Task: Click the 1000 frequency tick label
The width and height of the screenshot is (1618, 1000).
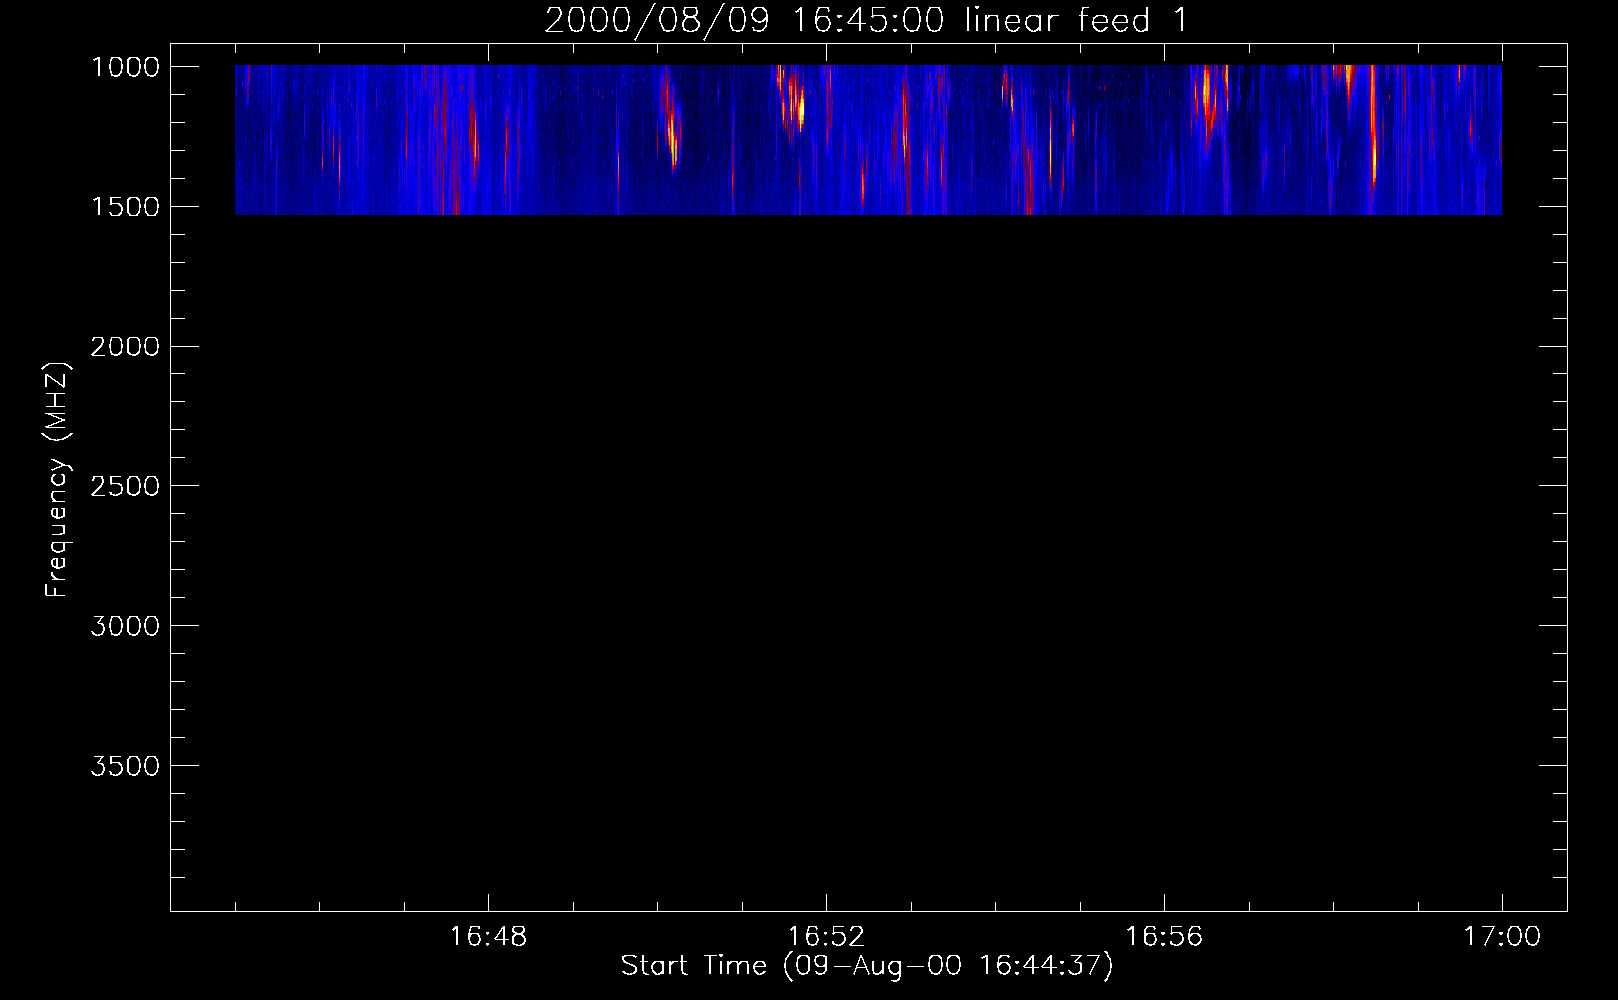Action: click(125, 67)
